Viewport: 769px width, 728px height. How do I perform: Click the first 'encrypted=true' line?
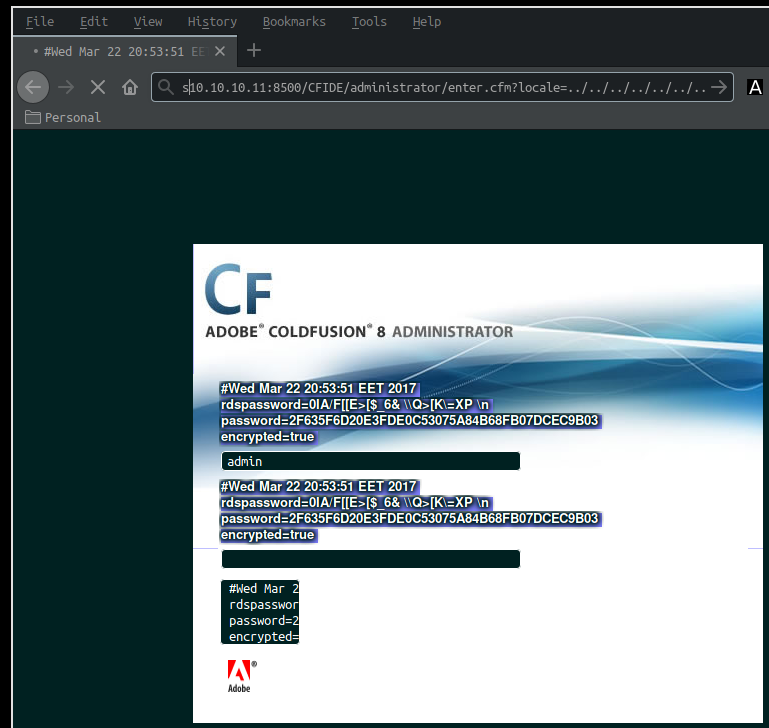tap(267, 437)
